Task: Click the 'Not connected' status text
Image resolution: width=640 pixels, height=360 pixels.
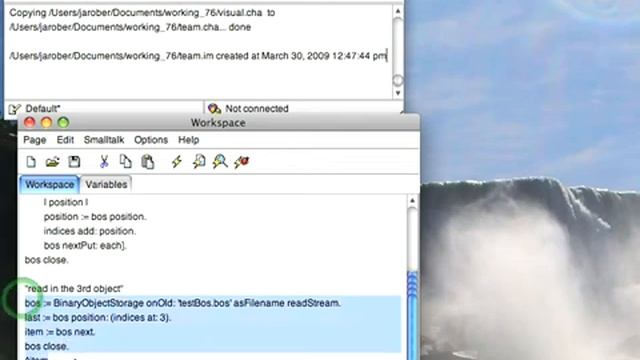Action: (x=257, y=109)
